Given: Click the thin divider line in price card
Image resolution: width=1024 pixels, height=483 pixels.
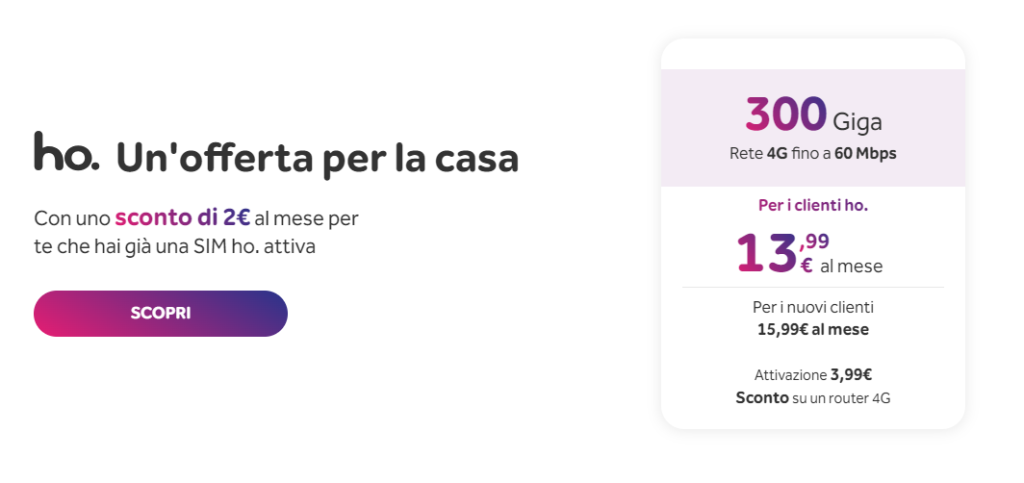Looking at the screenshot, I should pyautogui.click(x=812, y=287).
